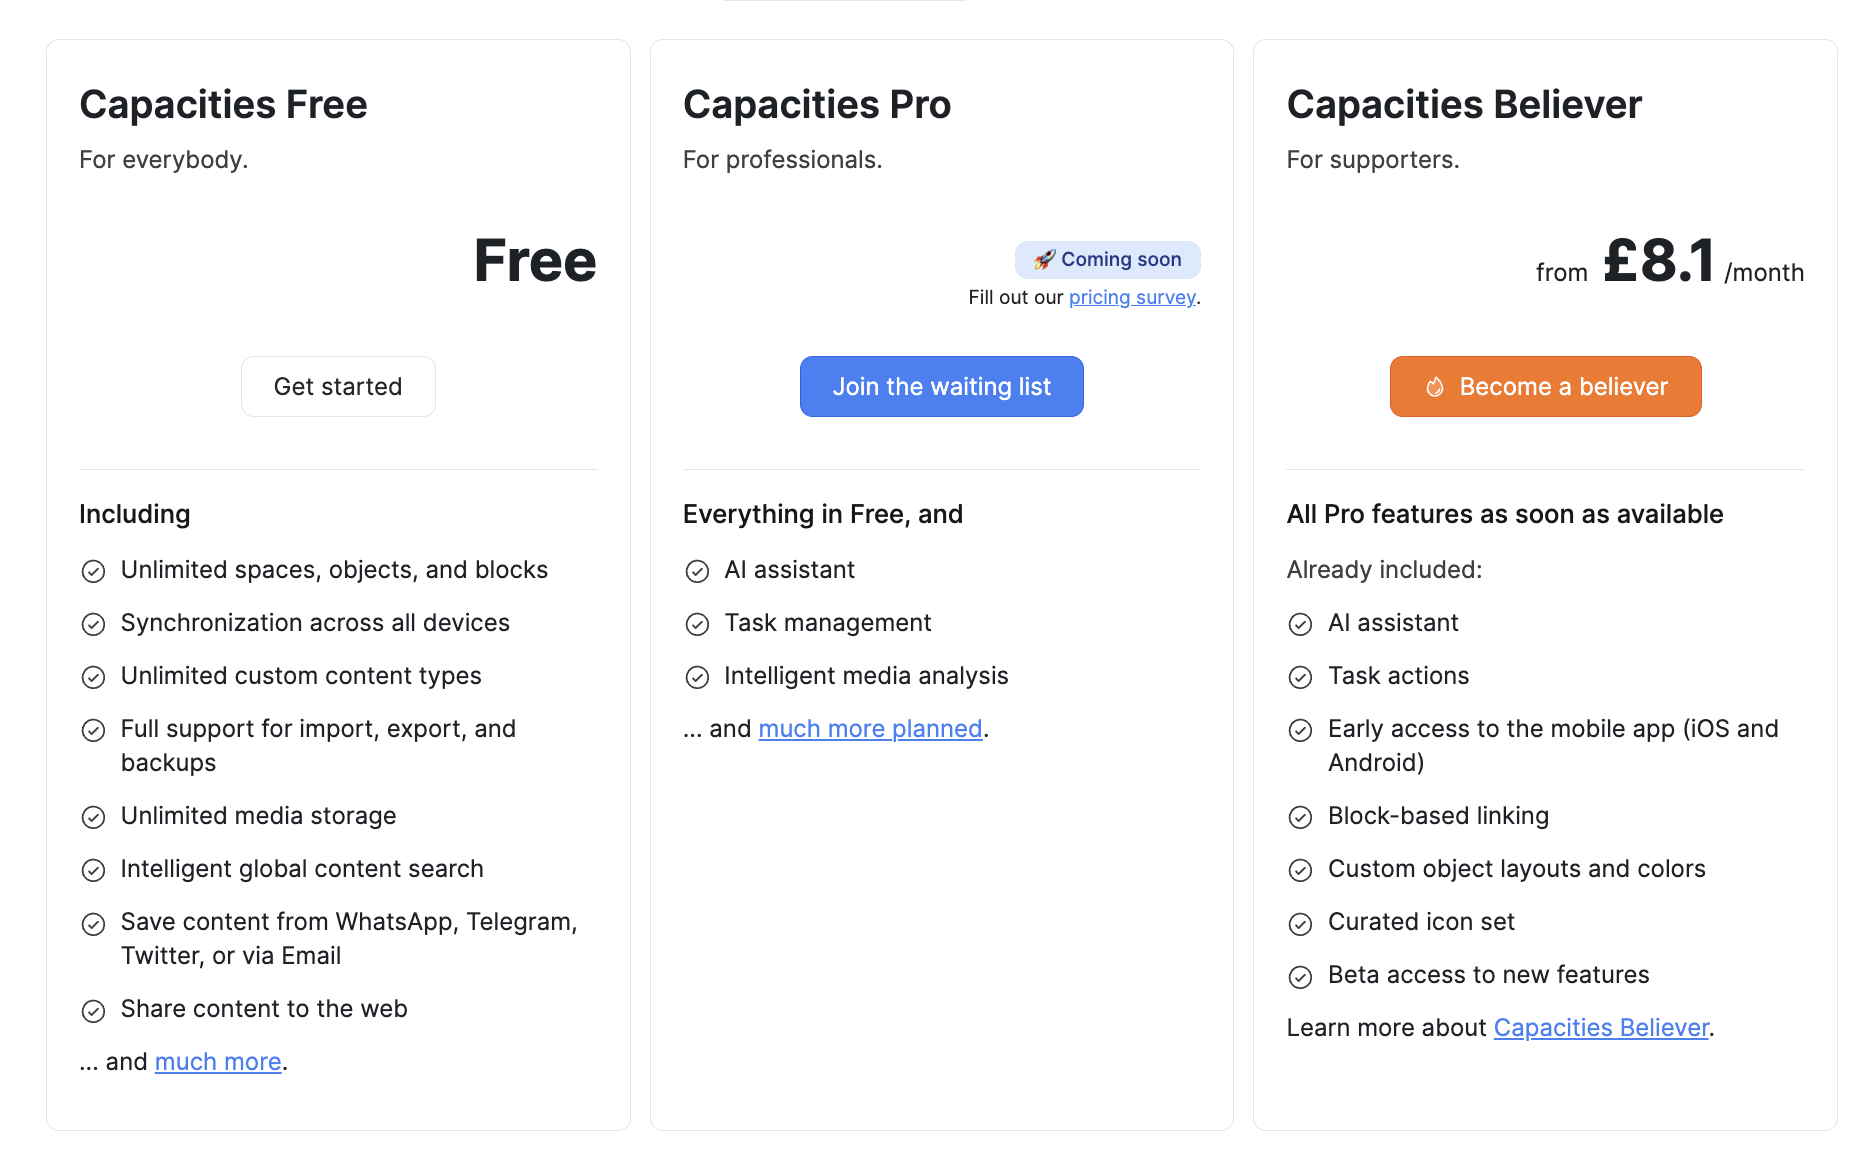1866x1160 pixels.
Task: Open the pricing survey link
Action: (x=1131, y=297)
